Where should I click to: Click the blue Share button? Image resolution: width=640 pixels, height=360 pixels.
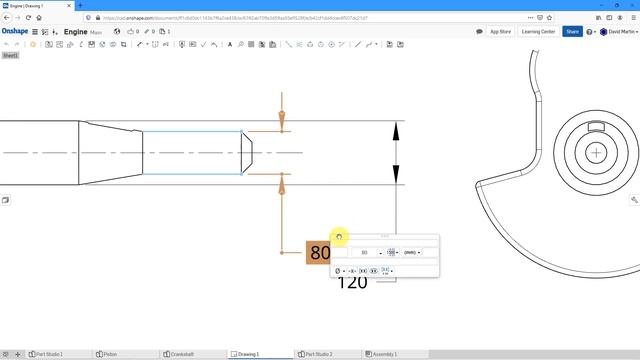(572, 31)
